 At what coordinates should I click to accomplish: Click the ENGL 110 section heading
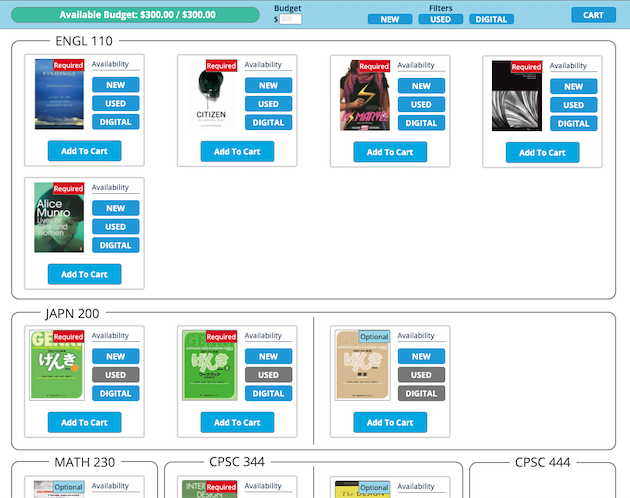(x=84, y=41)
